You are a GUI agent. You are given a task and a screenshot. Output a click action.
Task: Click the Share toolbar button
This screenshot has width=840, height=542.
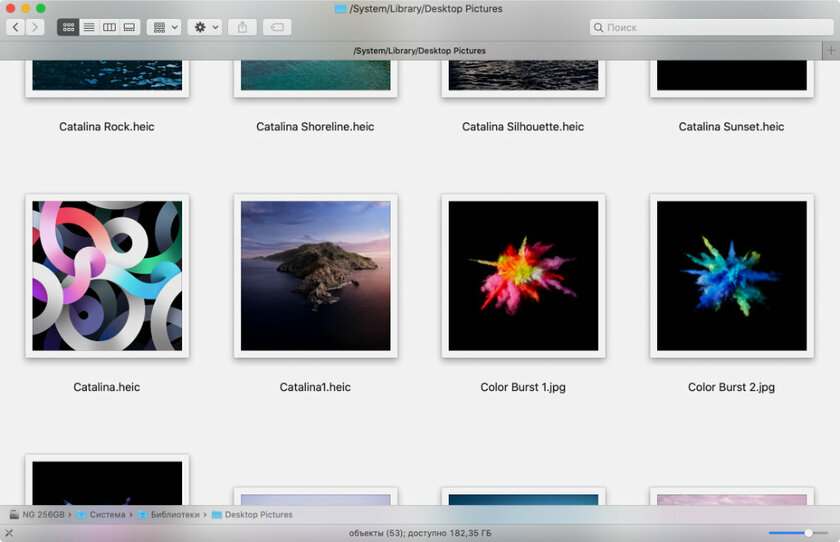[242, 27]
